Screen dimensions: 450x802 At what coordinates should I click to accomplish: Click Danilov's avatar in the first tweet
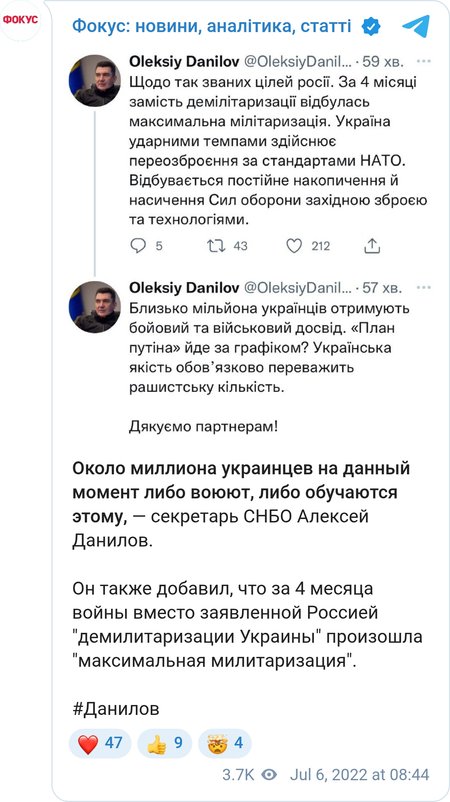[x=95, y=80]
